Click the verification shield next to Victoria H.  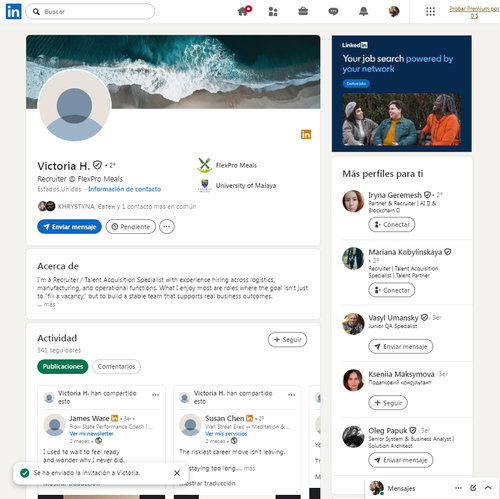[97, 165]
